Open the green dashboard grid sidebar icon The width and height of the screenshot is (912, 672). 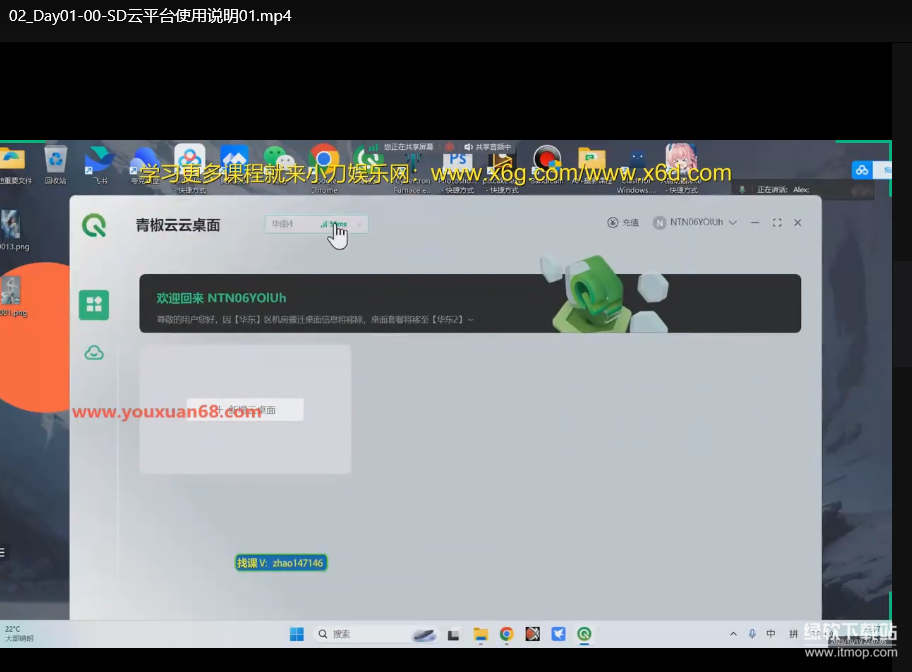[94, 305]
